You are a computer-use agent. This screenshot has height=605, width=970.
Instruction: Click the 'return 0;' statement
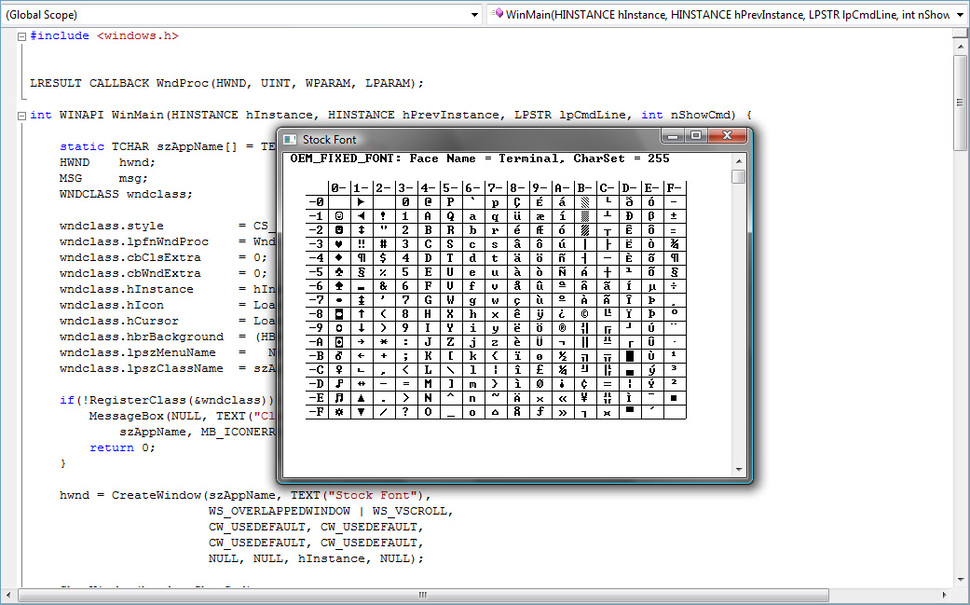click(122, 448)
